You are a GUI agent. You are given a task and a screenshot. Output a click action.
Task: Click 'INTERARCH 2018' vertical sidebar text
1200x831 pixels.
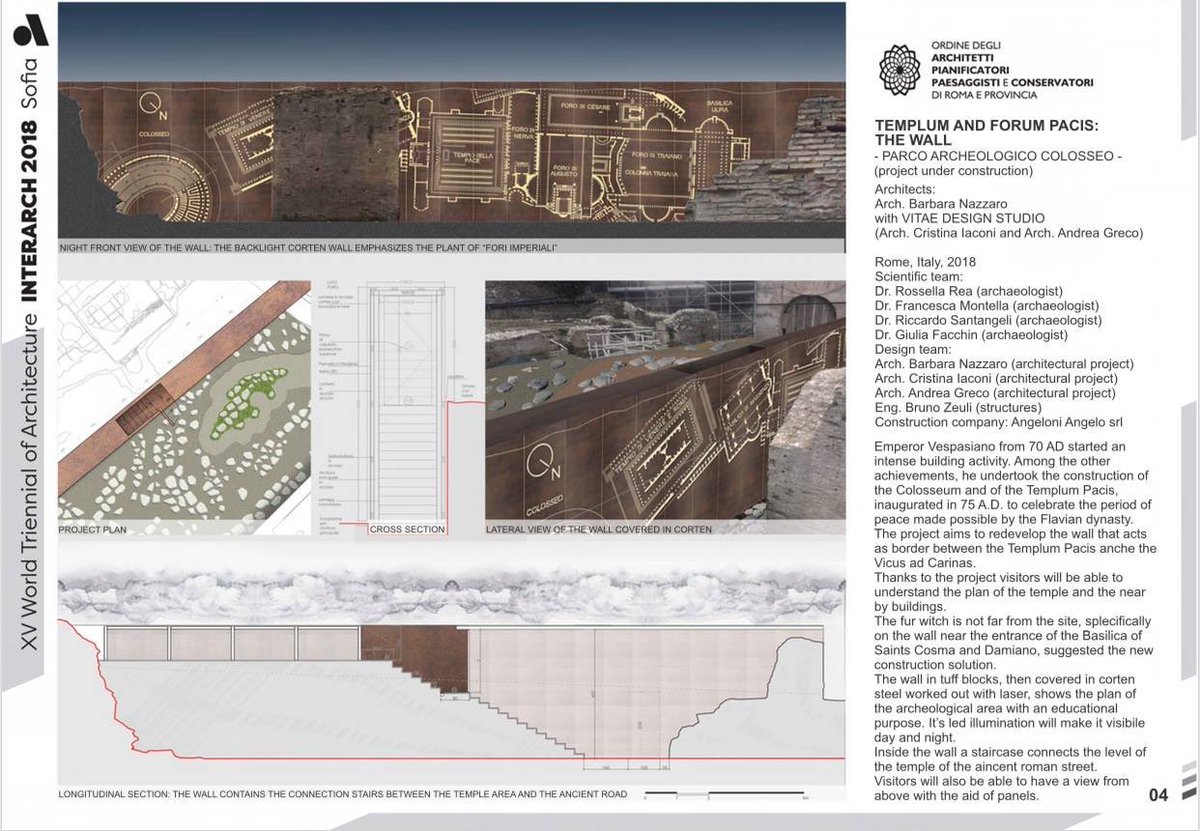(x=31, y=210)
